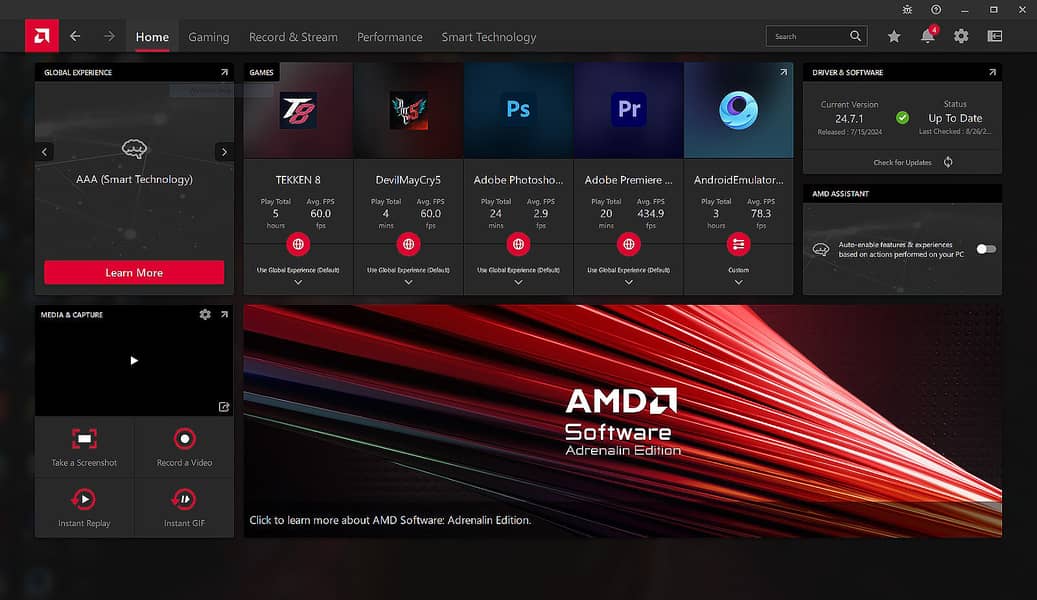Click AndroidEmulator average FPS 78.3
This screenshot has height=600, width=1037.
(761, 214)
